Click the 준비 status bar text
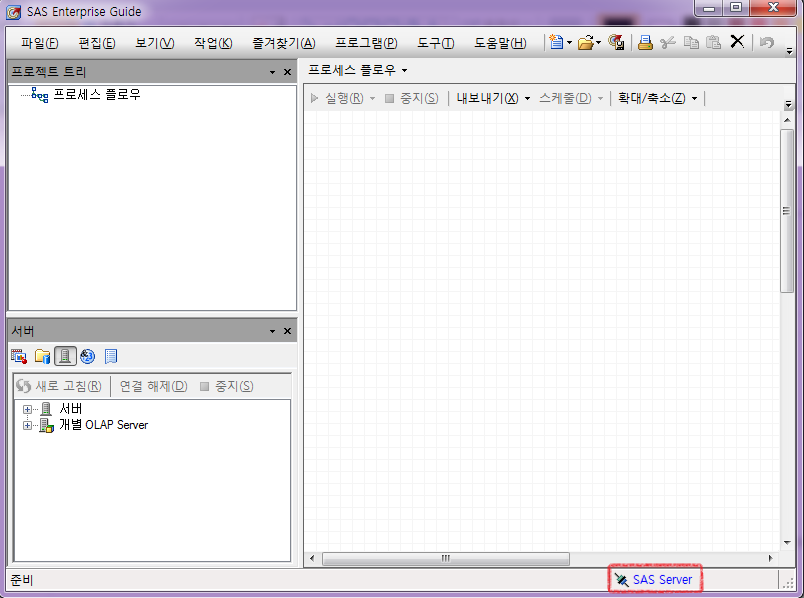 (22, 580)
